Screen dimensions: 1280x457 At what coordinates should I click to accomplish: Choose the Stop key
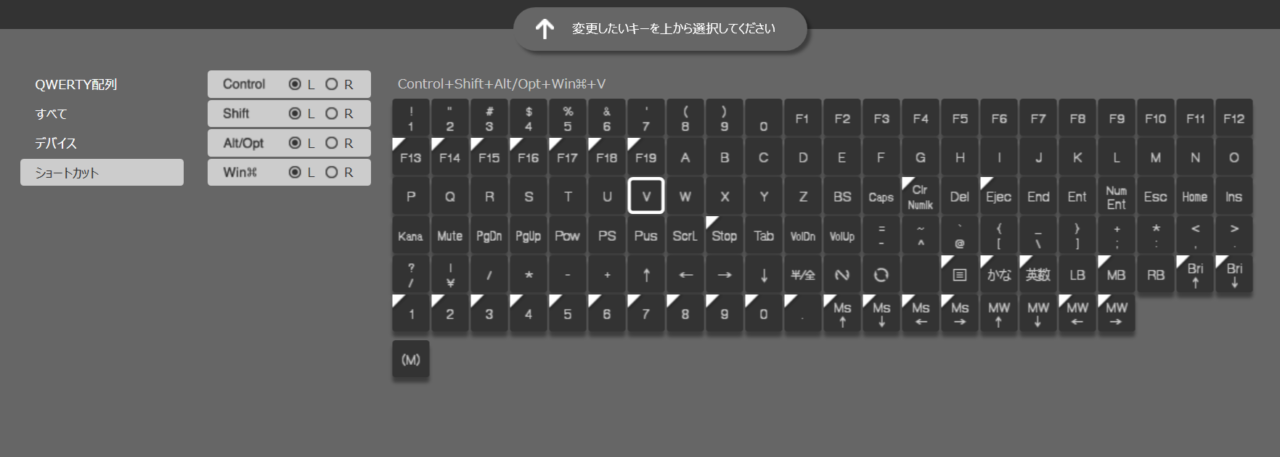click(x=724, y=236)
